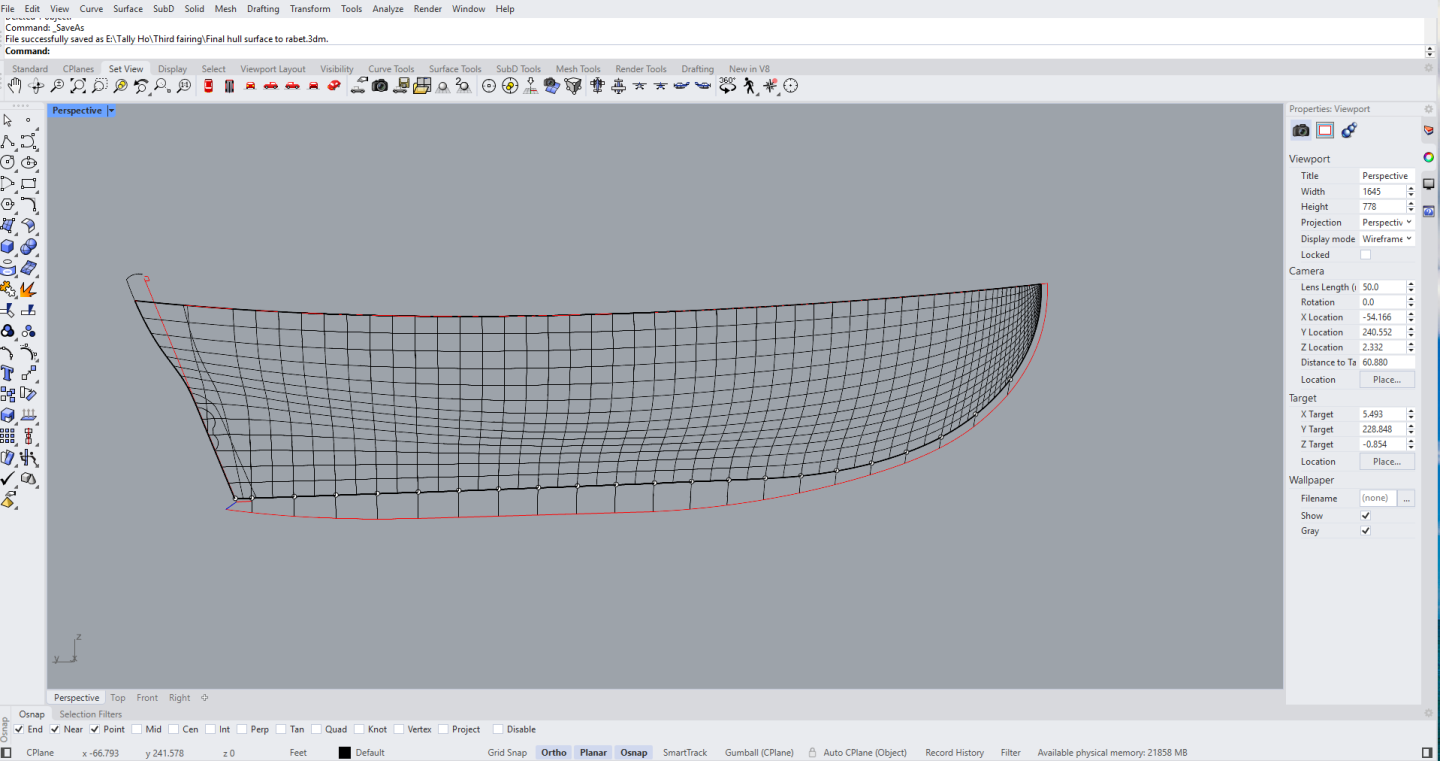
Task: Choose the Text object tool
Action: click(x=8, y=373)
